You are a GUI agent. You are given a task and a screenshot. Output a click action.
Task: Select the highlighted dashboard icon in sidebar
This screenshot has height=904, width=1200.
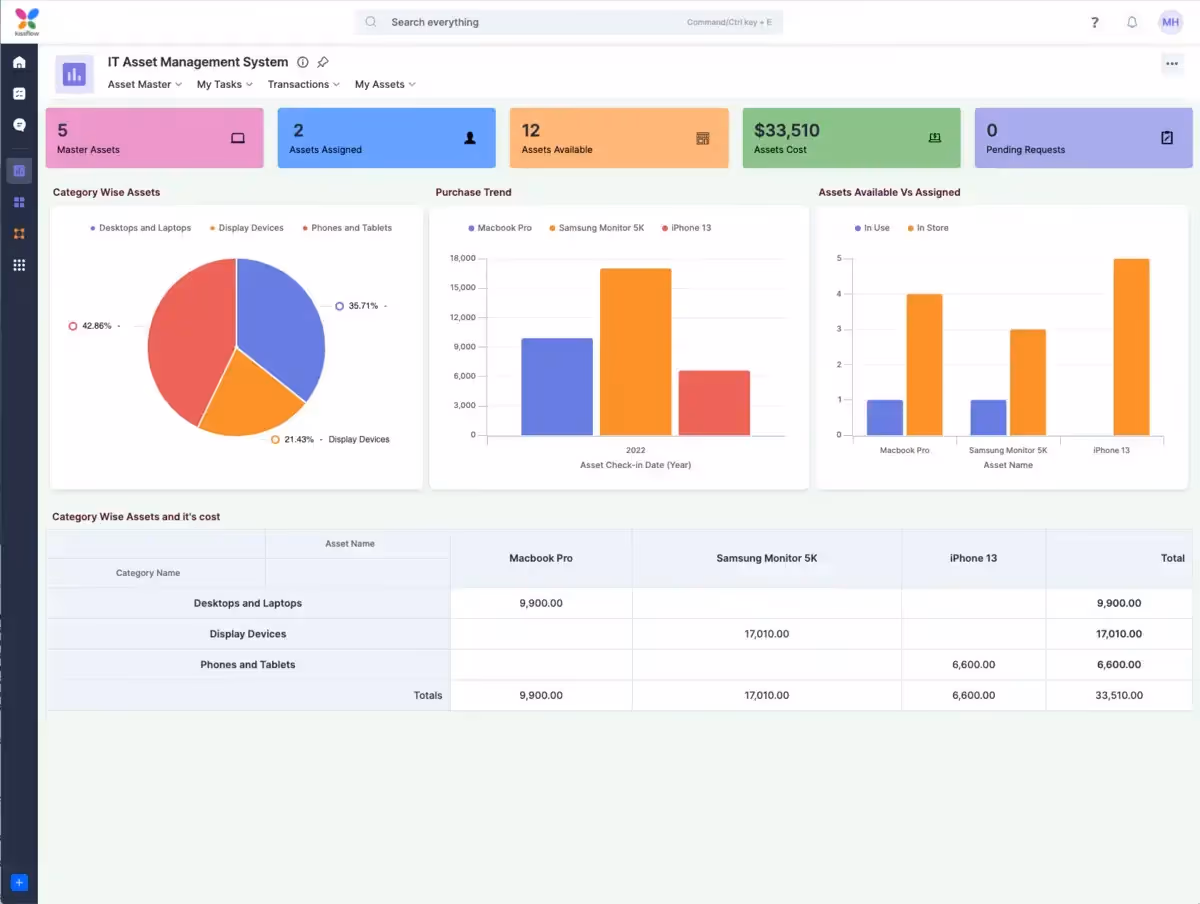(x=18, y=170)
